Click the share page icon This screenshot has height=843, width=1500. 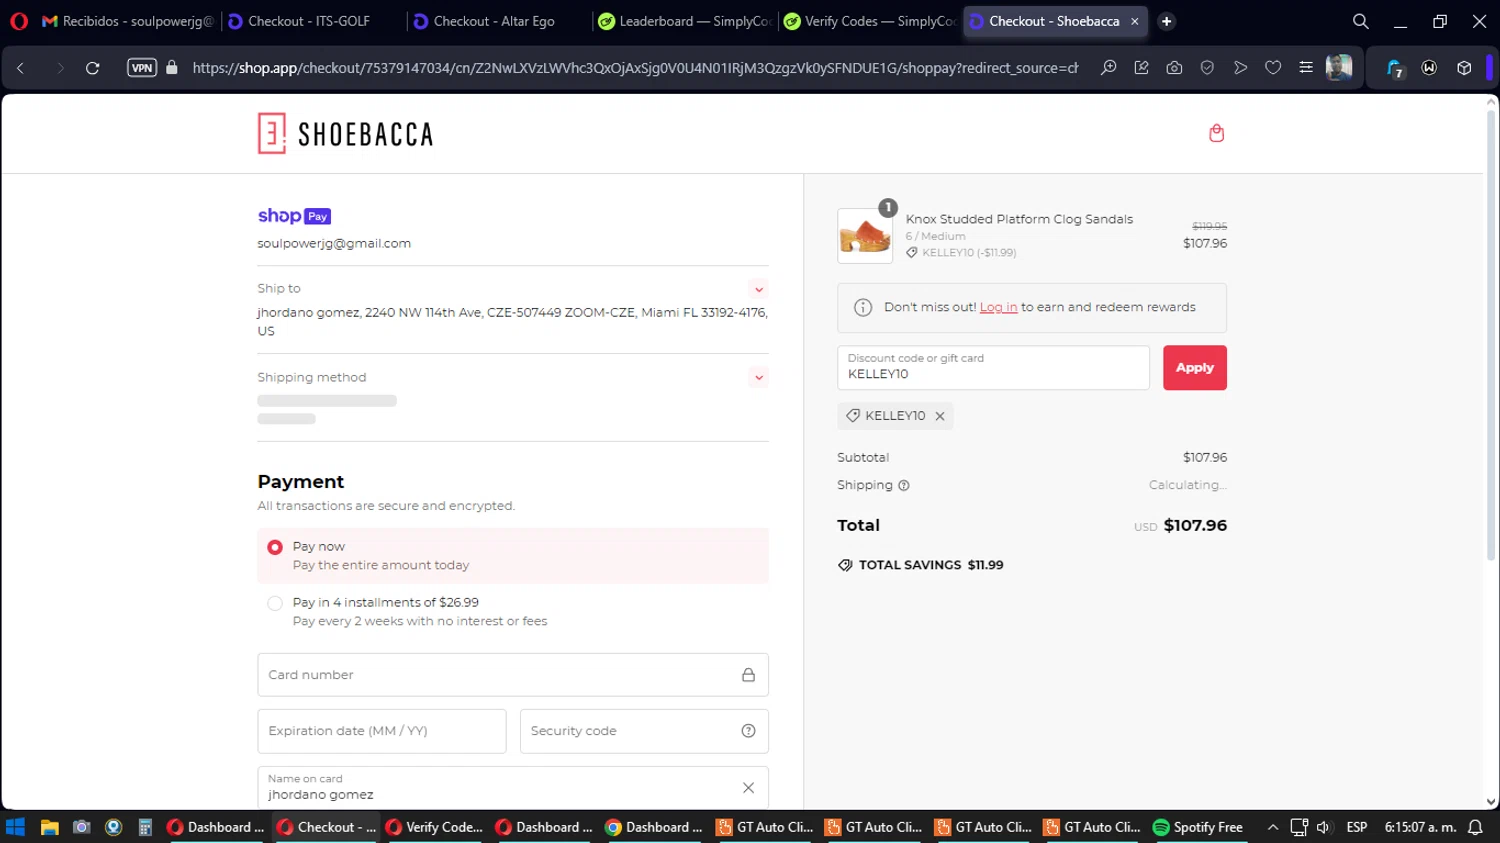pyautogui.click(x=1141, y=68)
